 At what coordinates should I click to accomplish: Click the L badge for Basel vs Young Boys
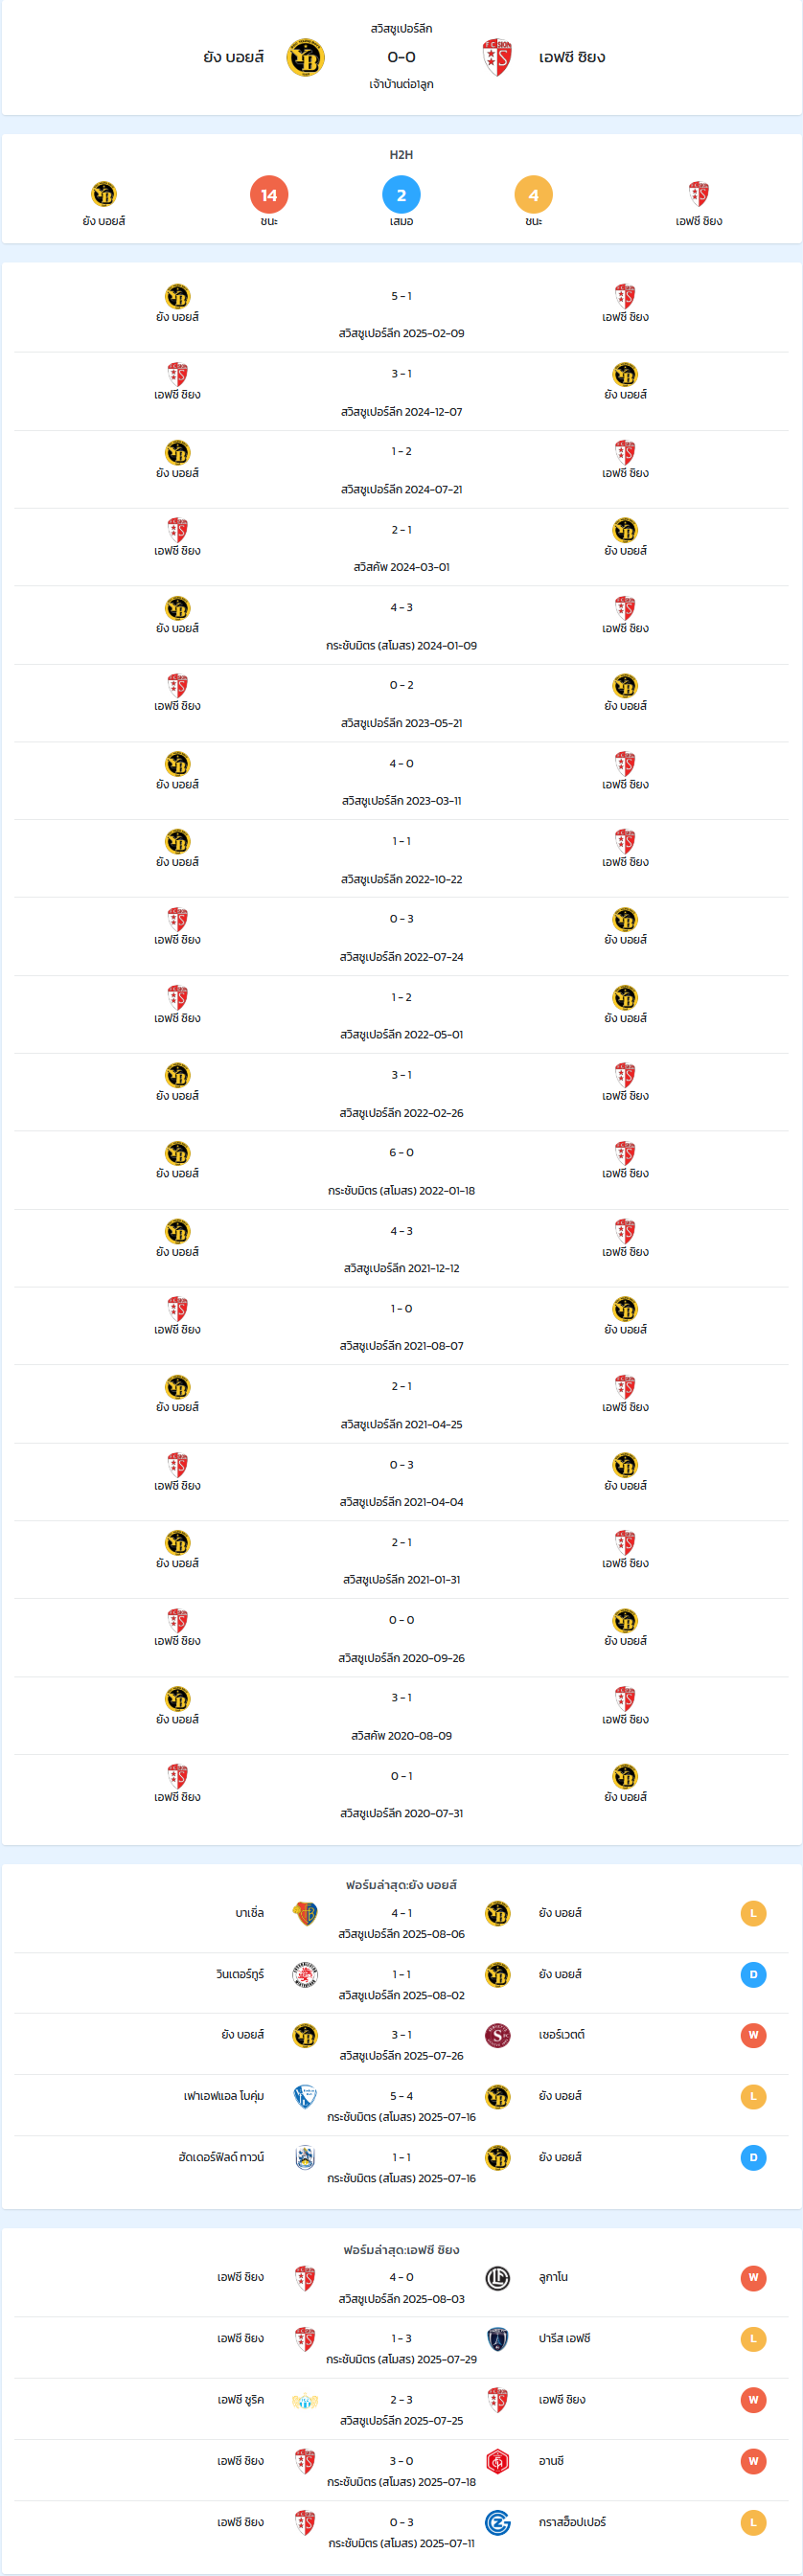tap(753, 1913)
